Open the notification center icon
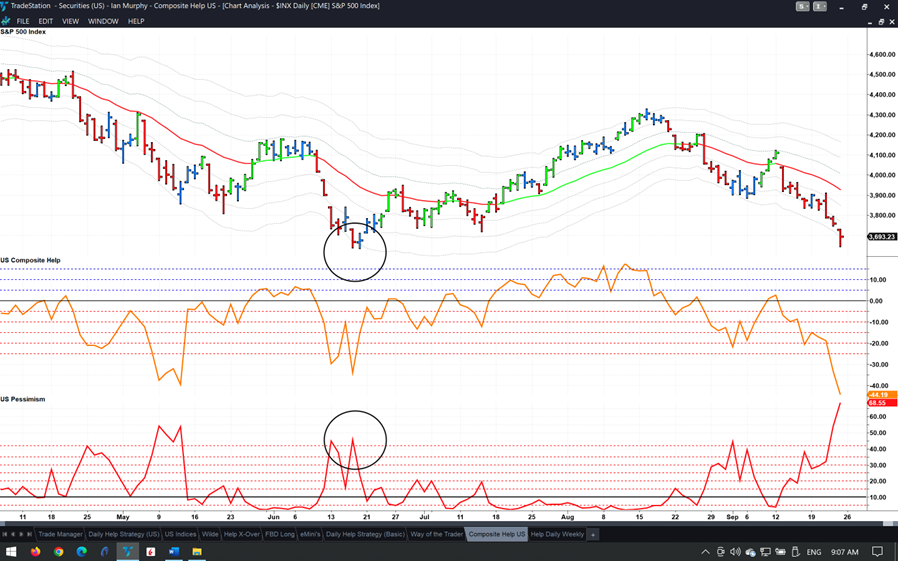This screenshot has height=561, width=898. tap(877, 552)
